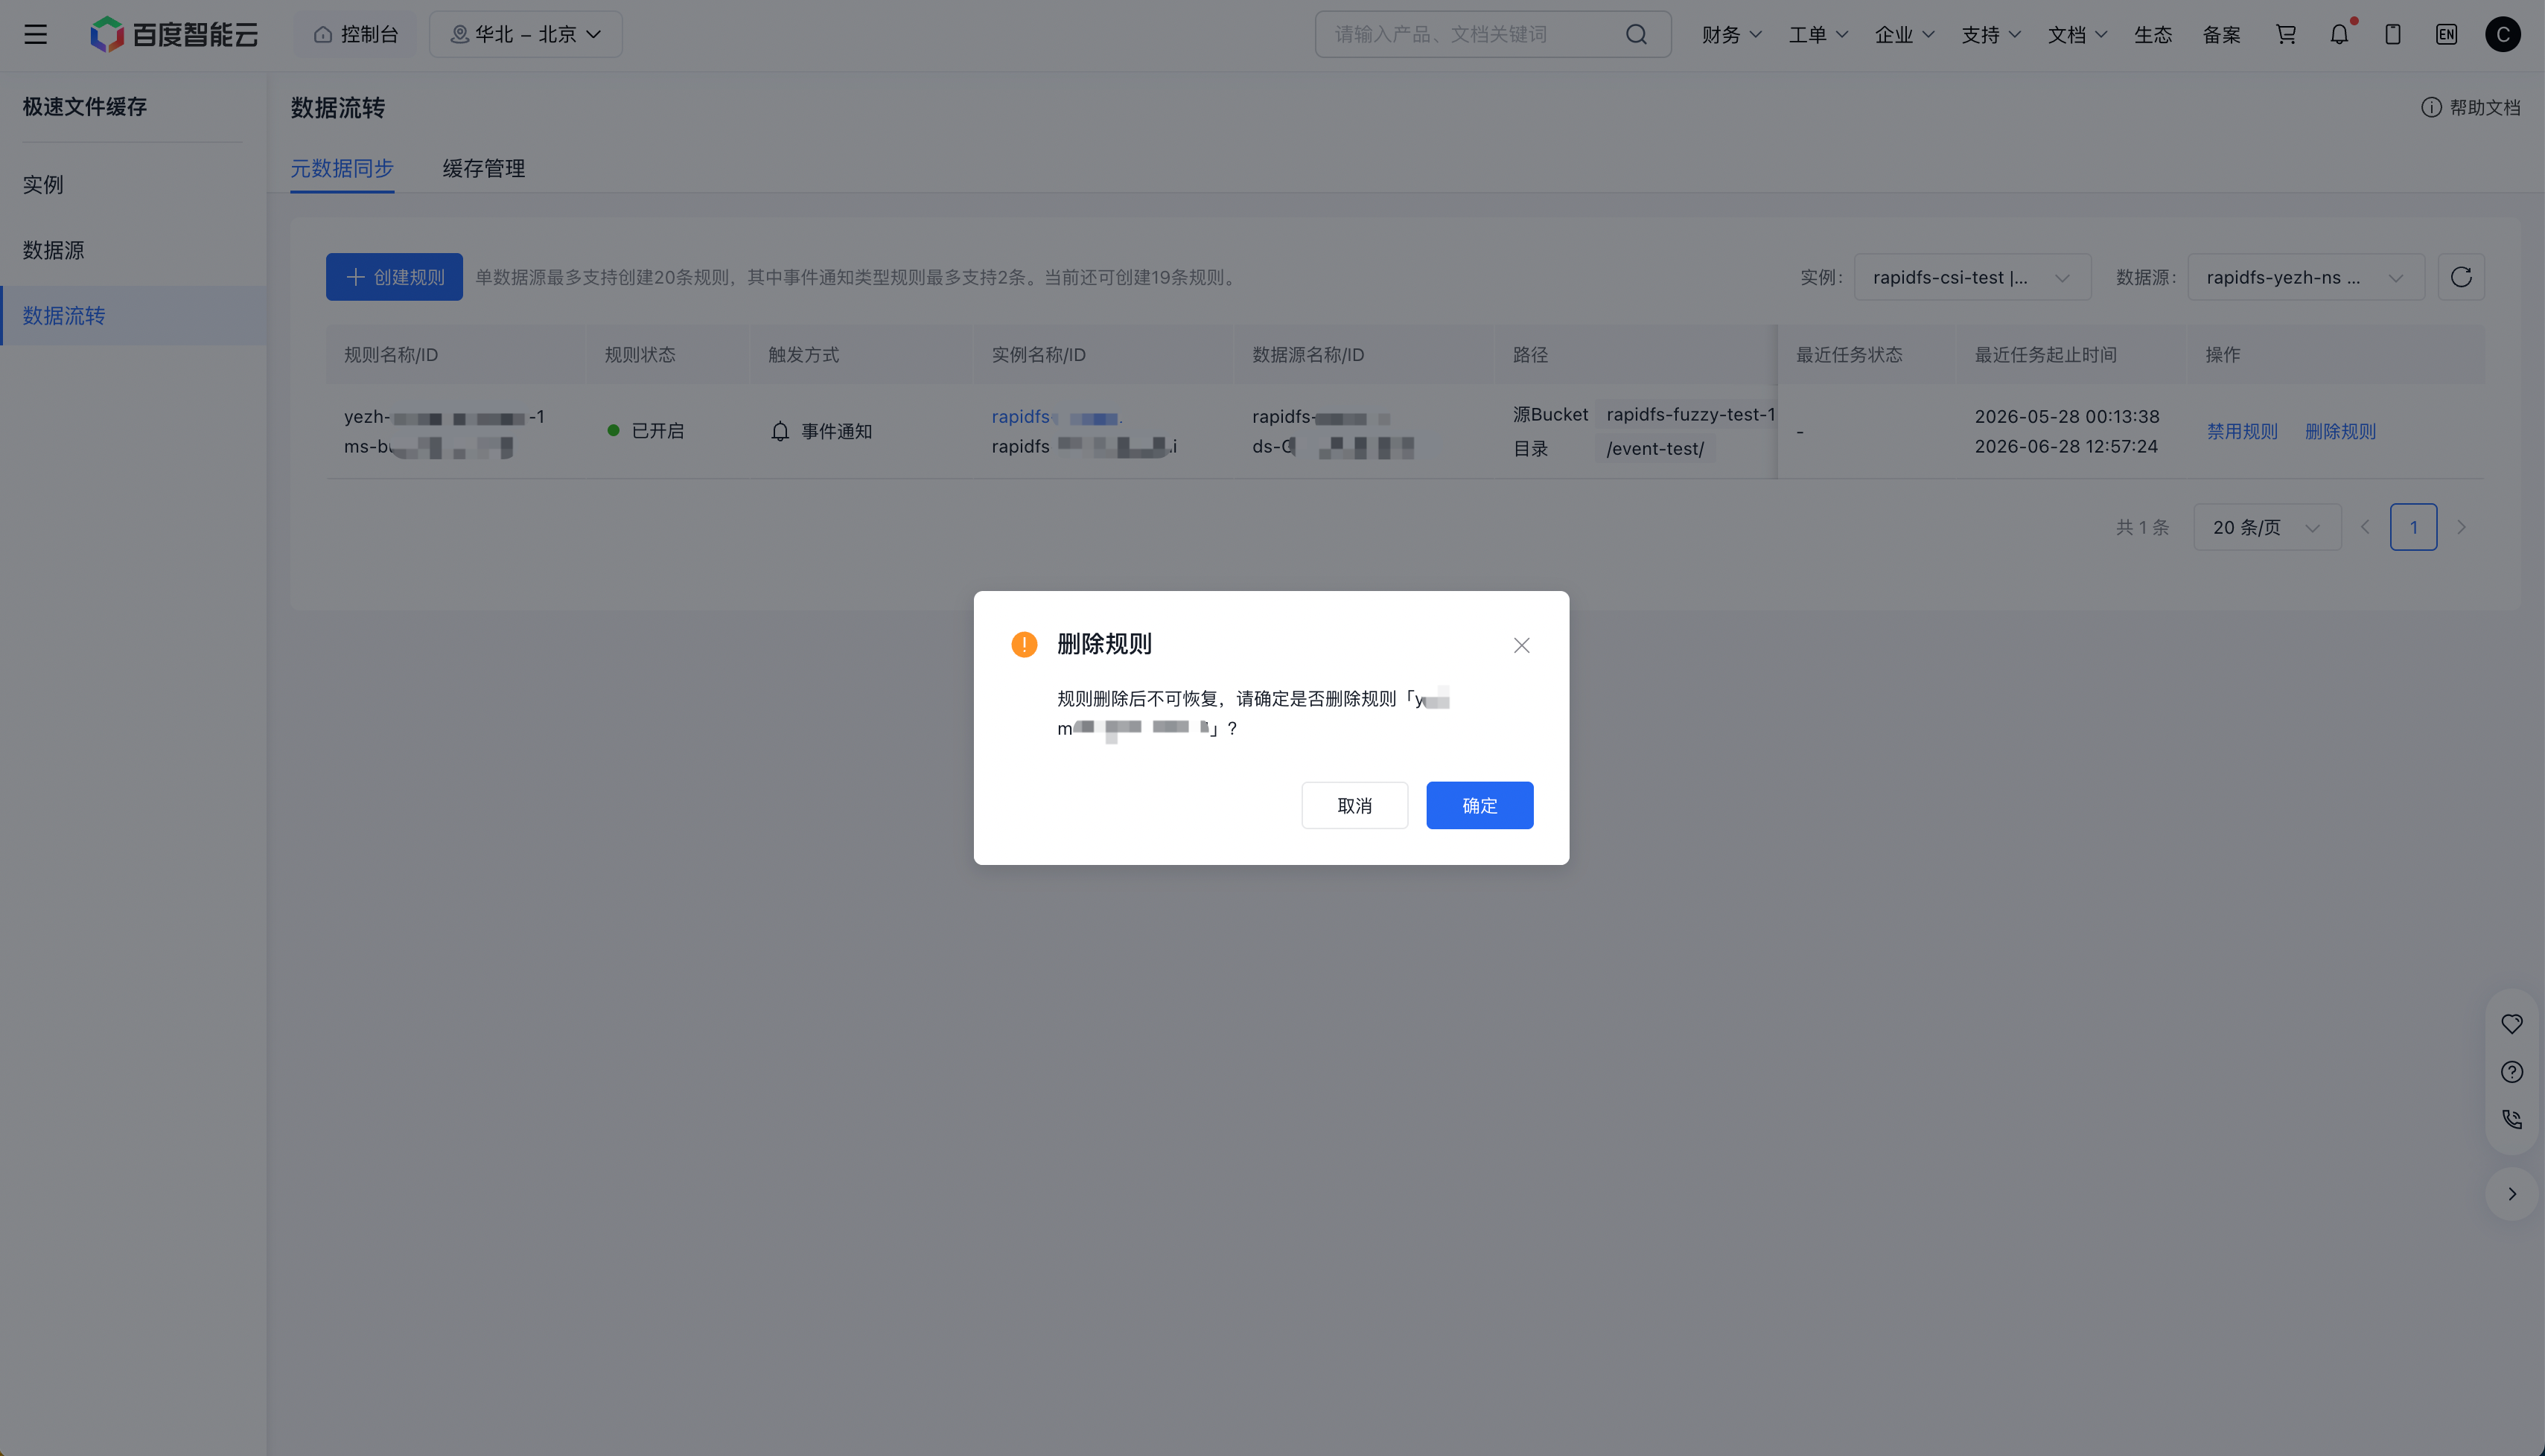The image size is (2545, 1456).
Task: Click rapidfs-fuzzy-test-1 bucket value
Action: pyautogui.click(x=1690, y=414)
